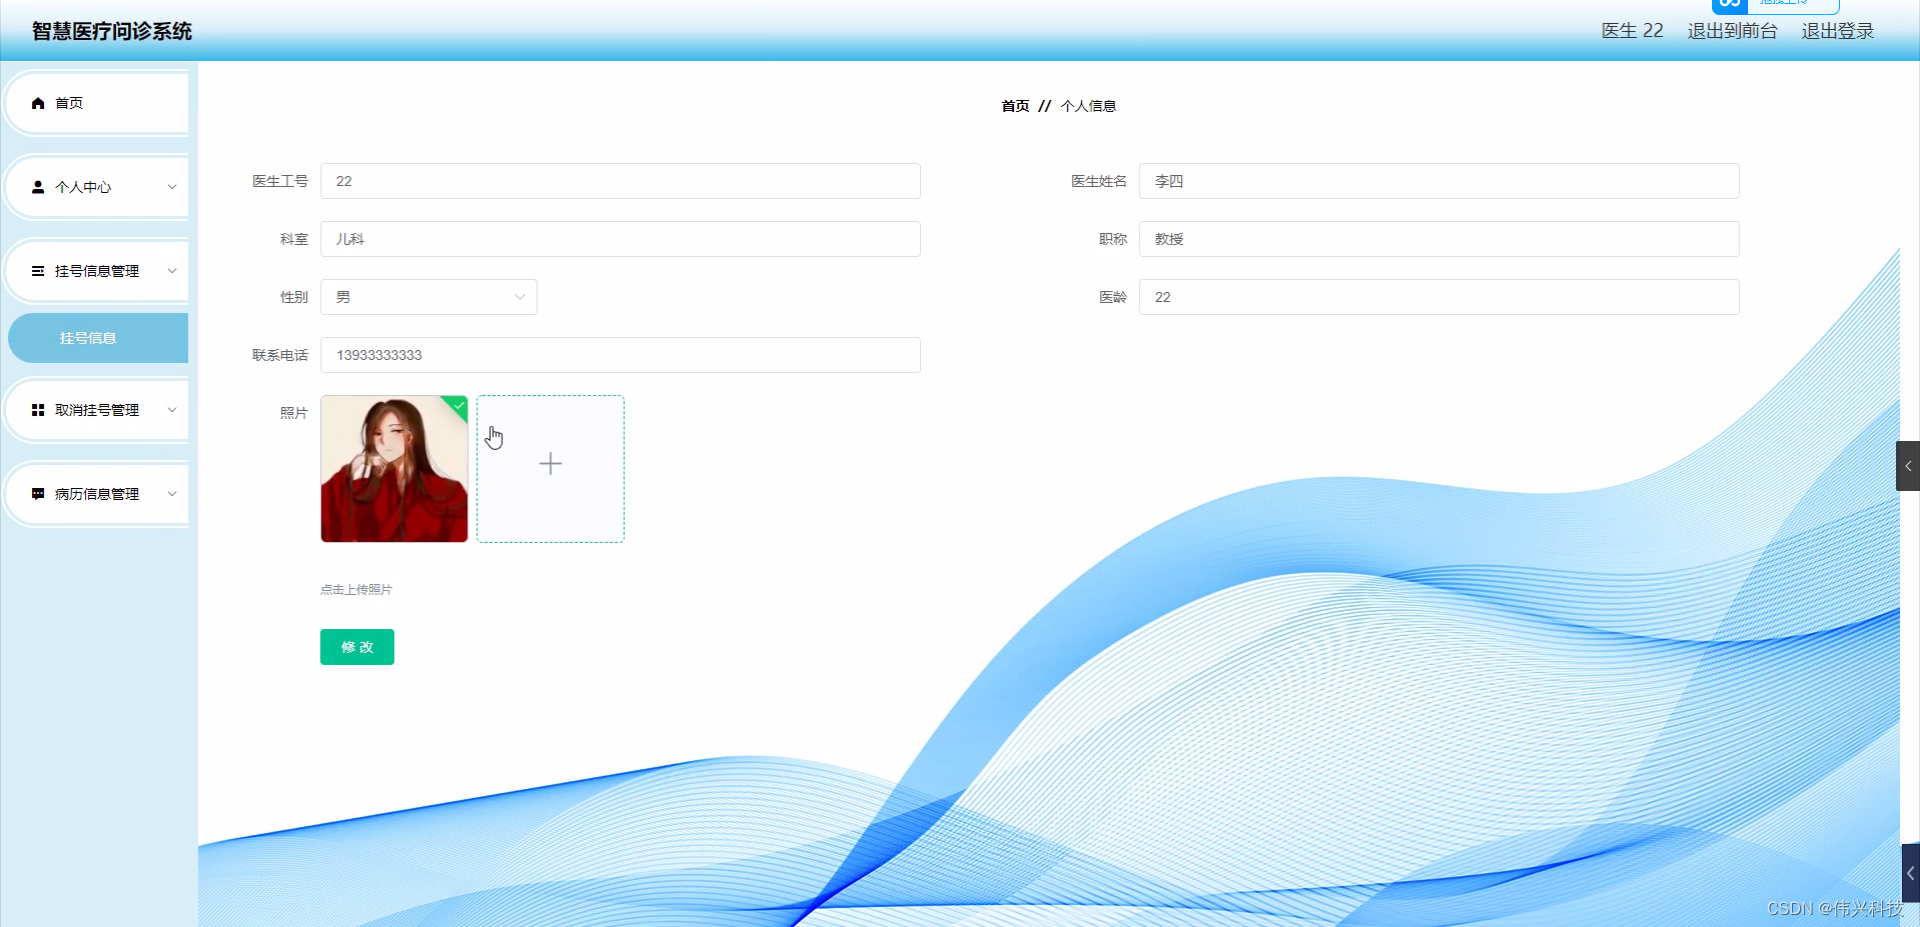Click the 联系电话 phone number field
Viewport: 1920px width, 927px height.
coord(620,354)
